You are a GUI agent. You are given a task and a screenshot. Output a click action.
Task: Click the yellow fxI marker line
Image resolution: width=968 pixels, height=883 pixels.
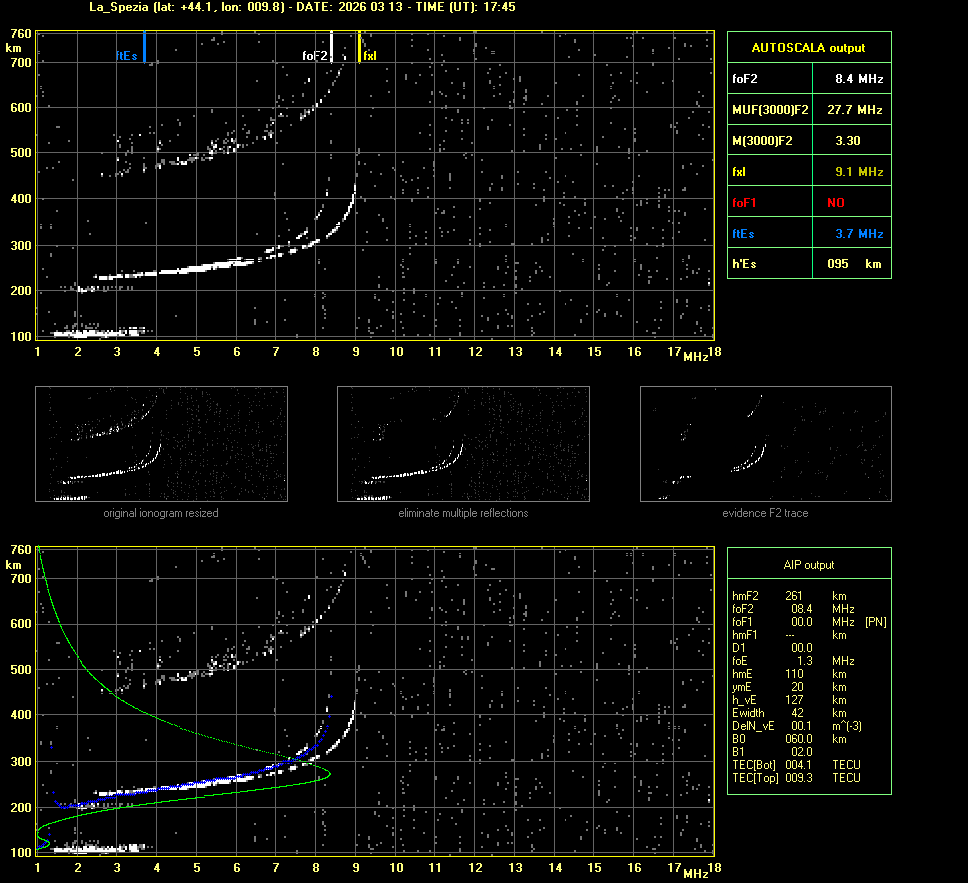coord(360,47)
